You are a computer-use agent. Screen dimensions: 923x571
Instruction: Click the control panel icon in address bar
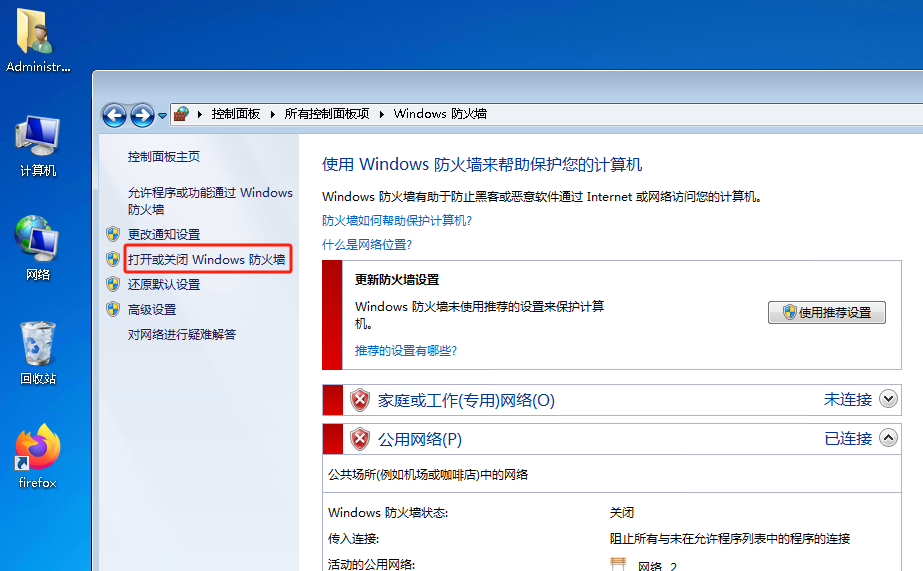pos(181,114)
